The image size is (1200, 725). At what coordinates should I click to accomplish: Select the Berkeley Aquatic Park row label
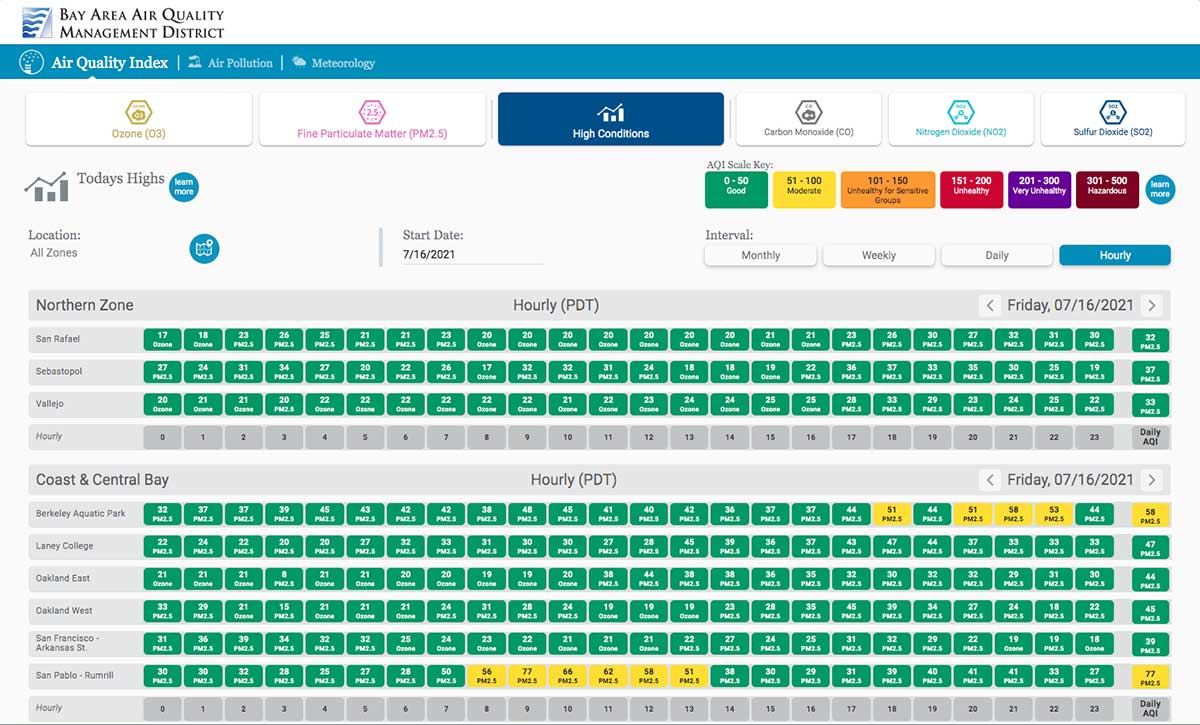click(81, 513)
